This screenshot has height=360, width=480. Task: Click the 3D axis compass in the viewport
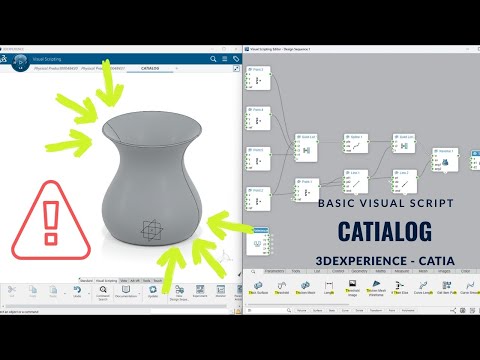(225, 257)
